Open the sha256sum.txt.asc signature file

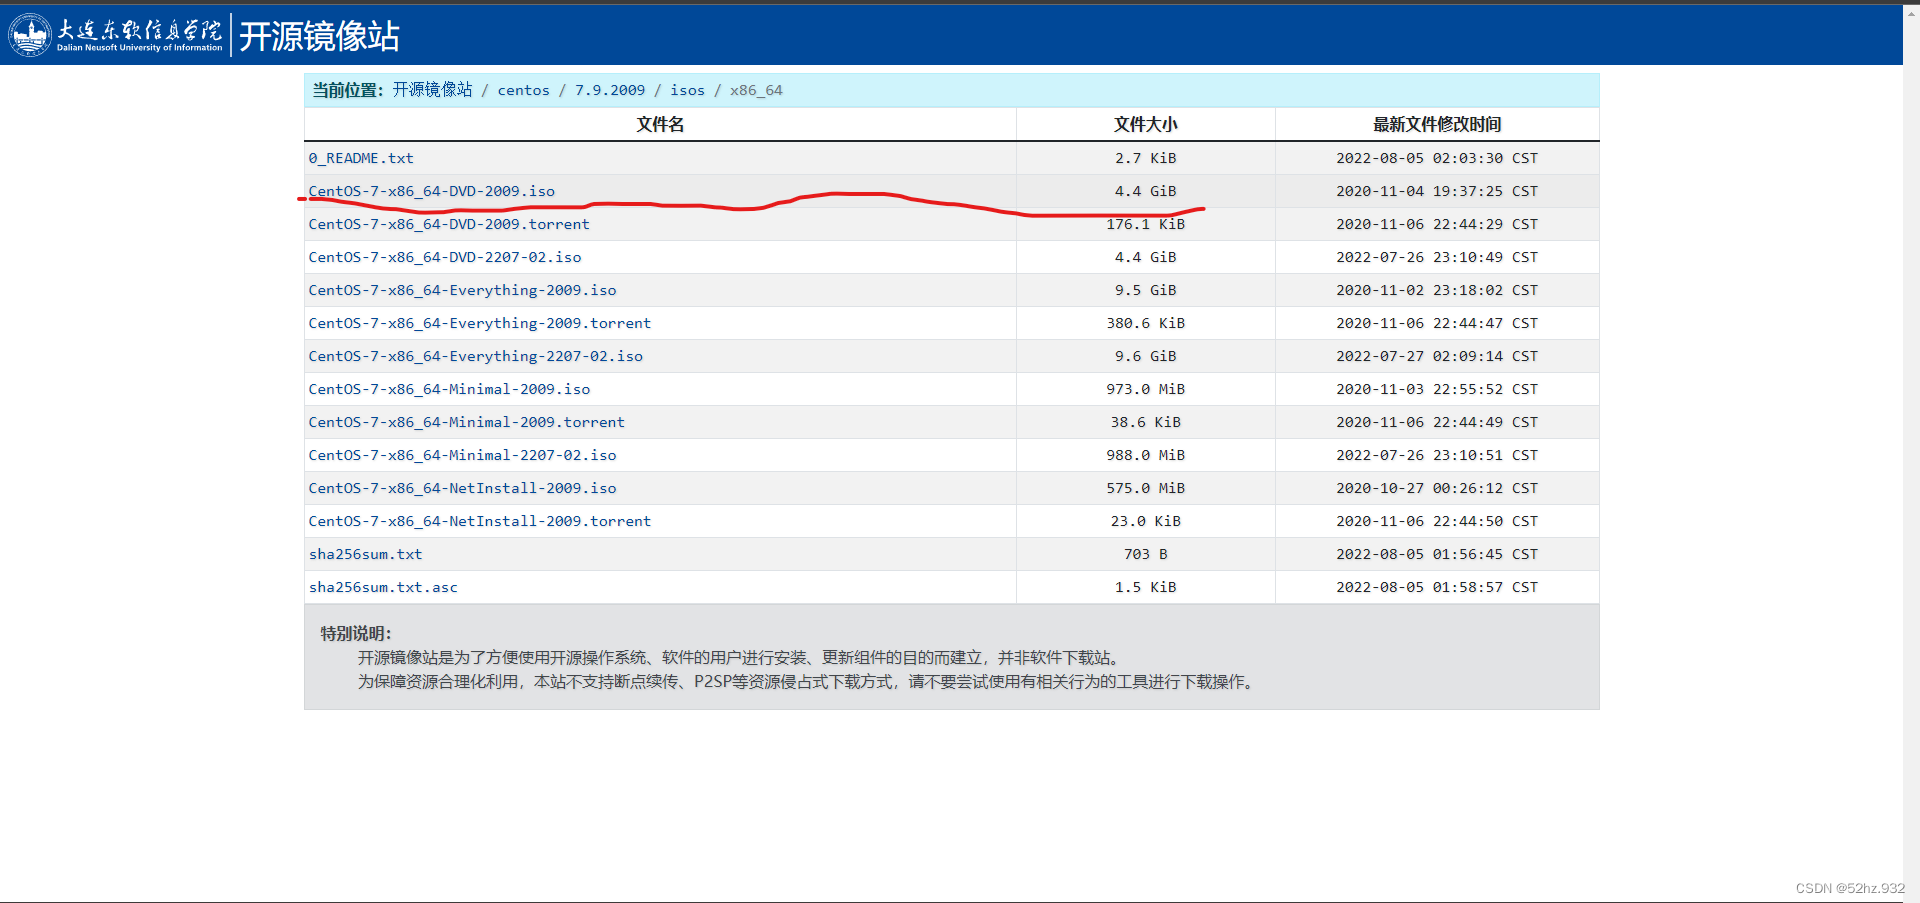coord(383,587)
